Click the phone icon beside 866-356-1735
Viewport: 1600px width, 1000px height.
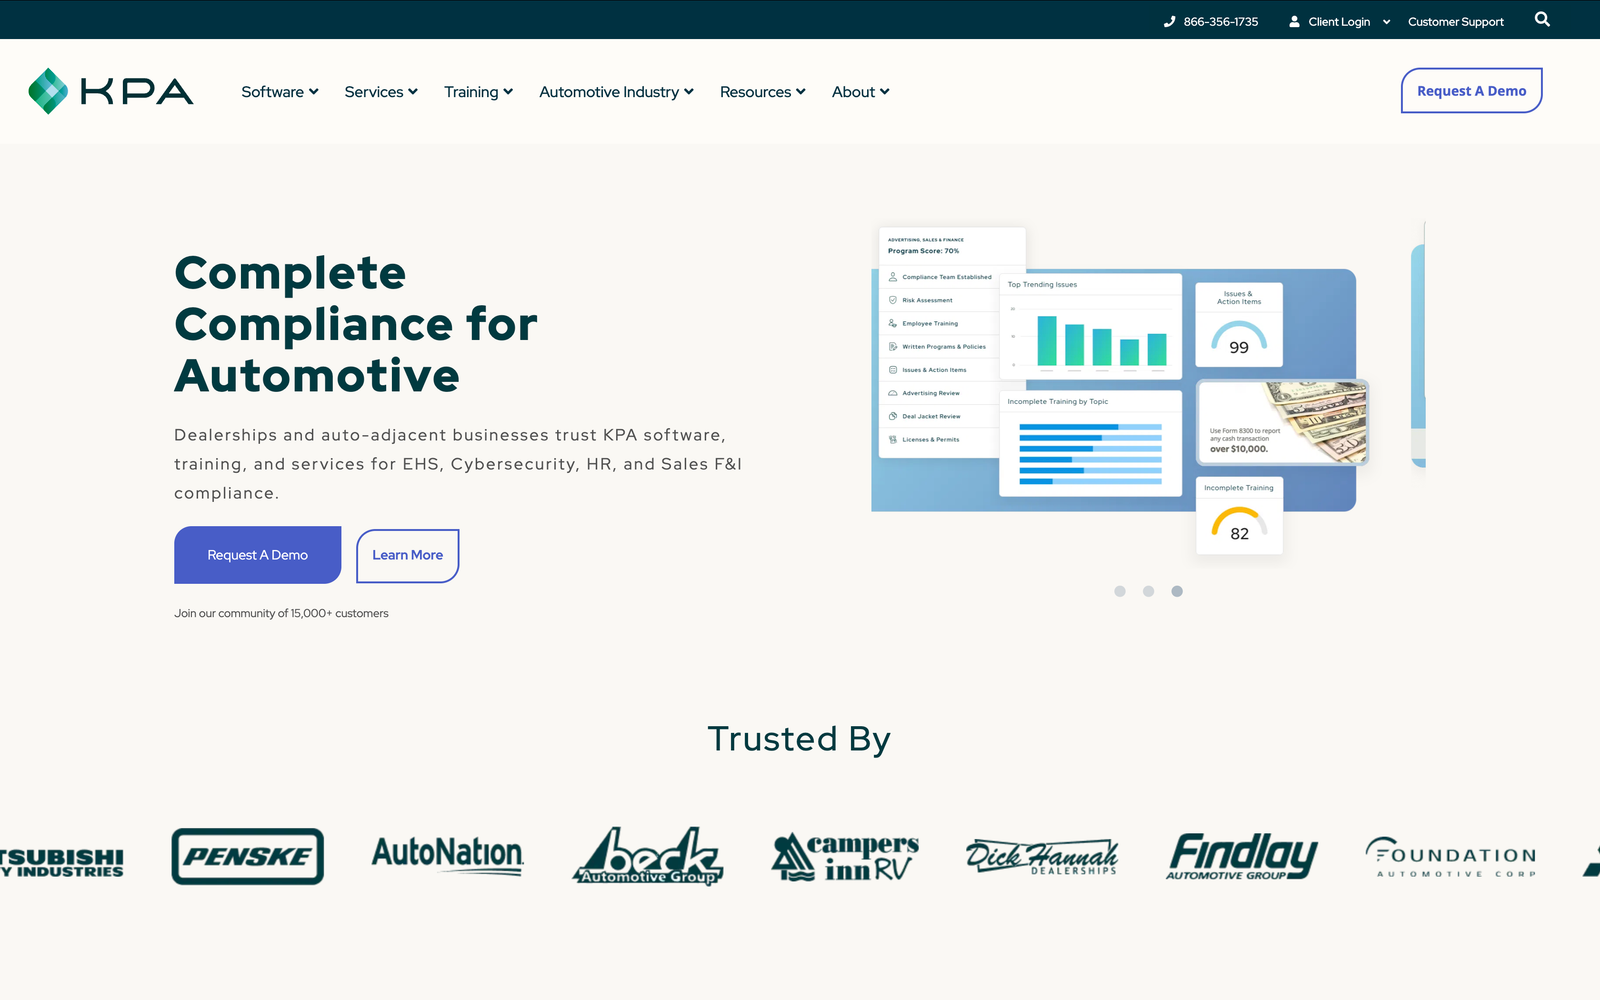click(1169, 21)
